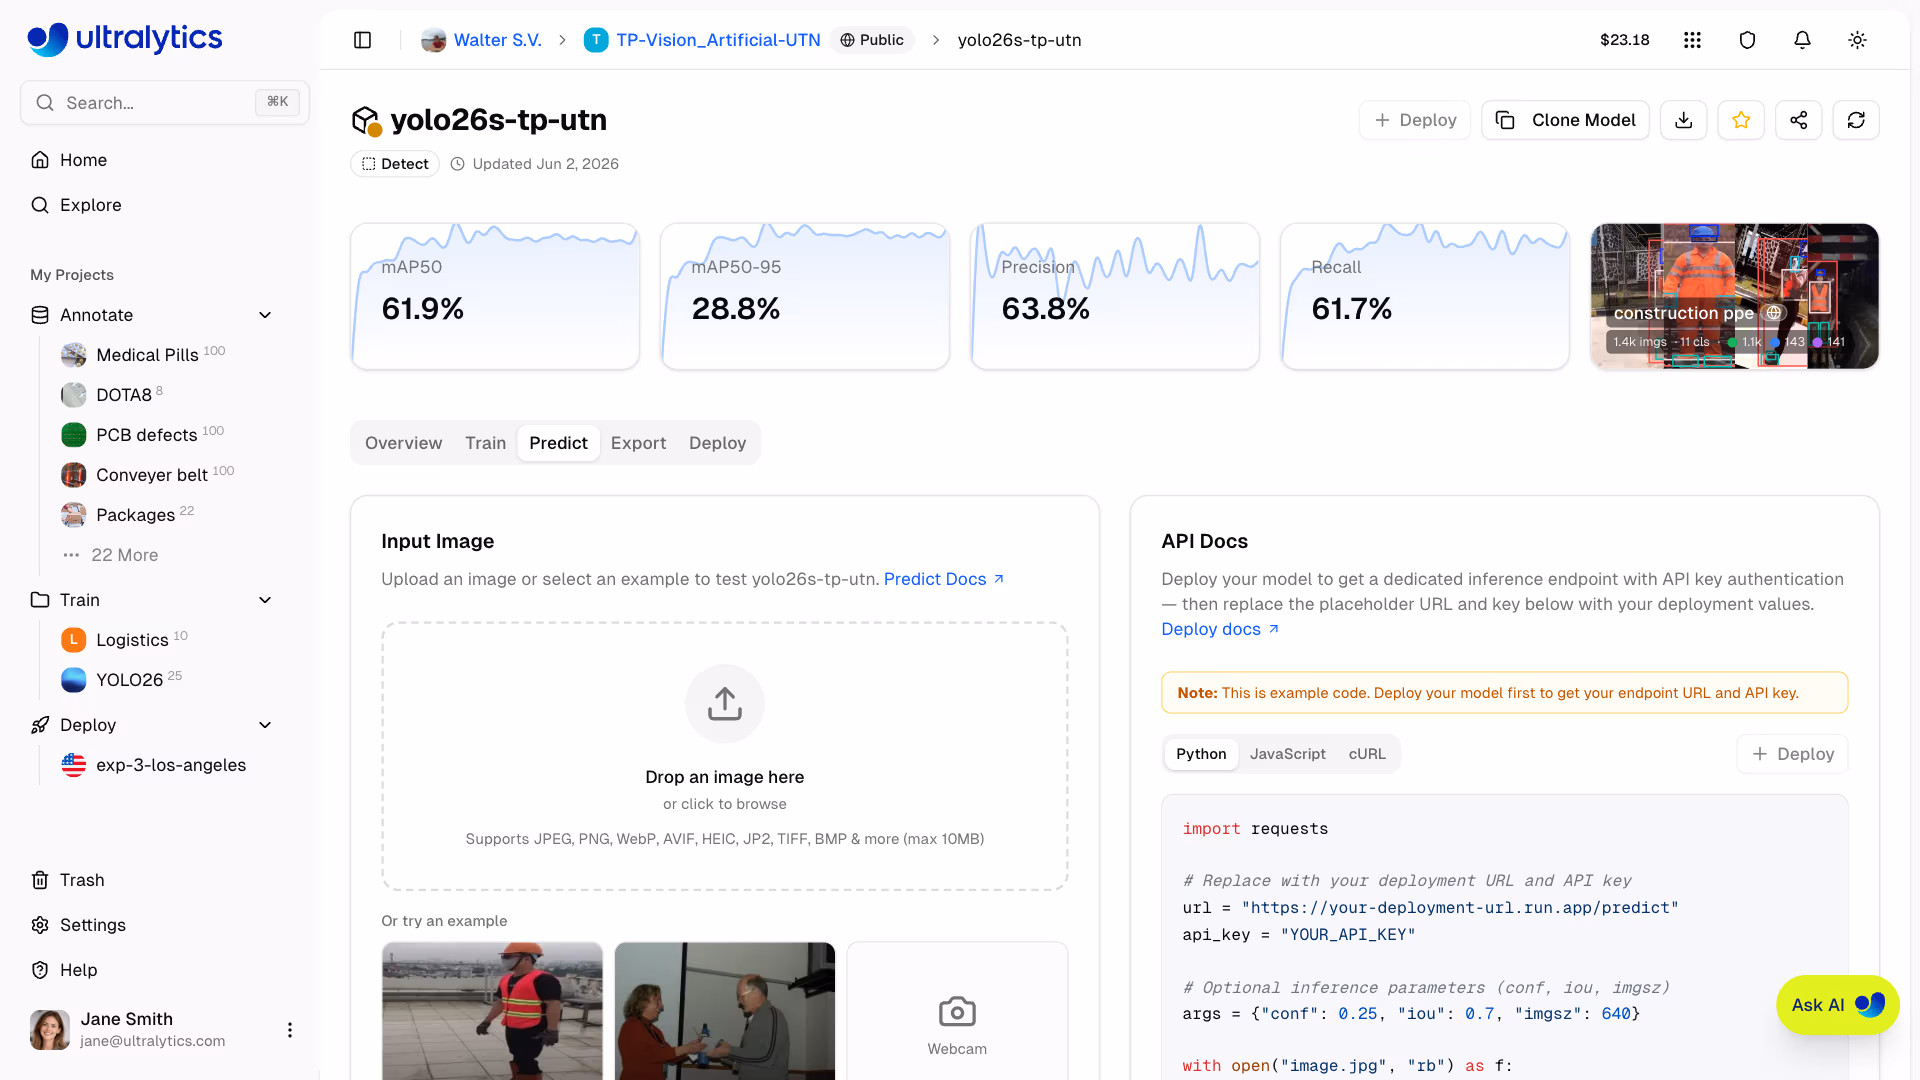Click the mAP50 metric card
The height and width of the screenshot is (1080, 1920).
tap(495, 296)
